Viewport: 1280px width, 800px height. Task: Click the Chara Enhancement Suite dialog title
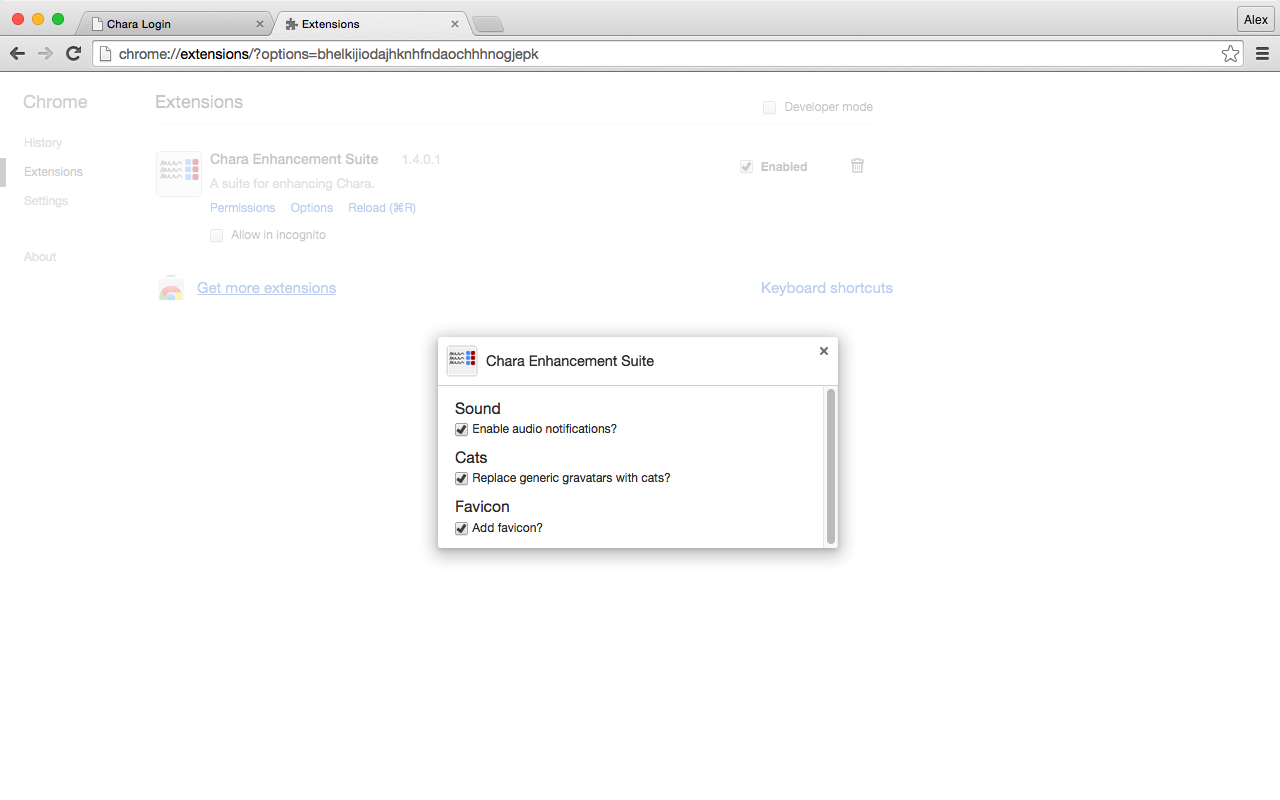click(x=570, y=361)
